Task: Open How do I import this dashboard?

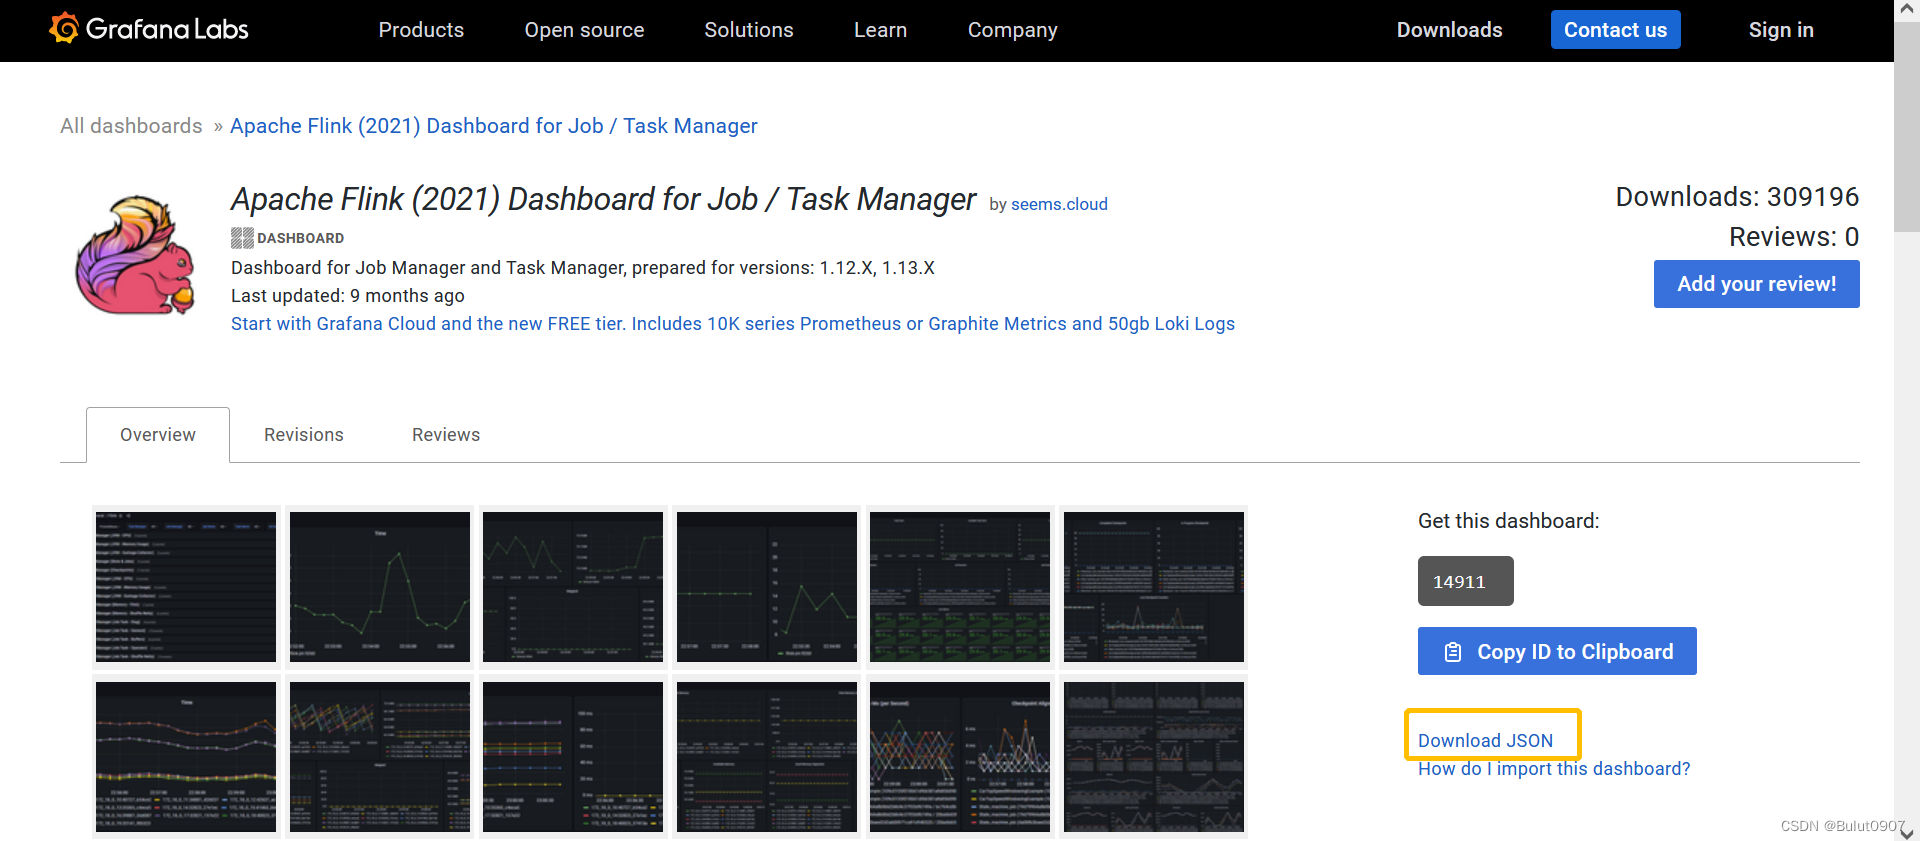Action: 1554,769
